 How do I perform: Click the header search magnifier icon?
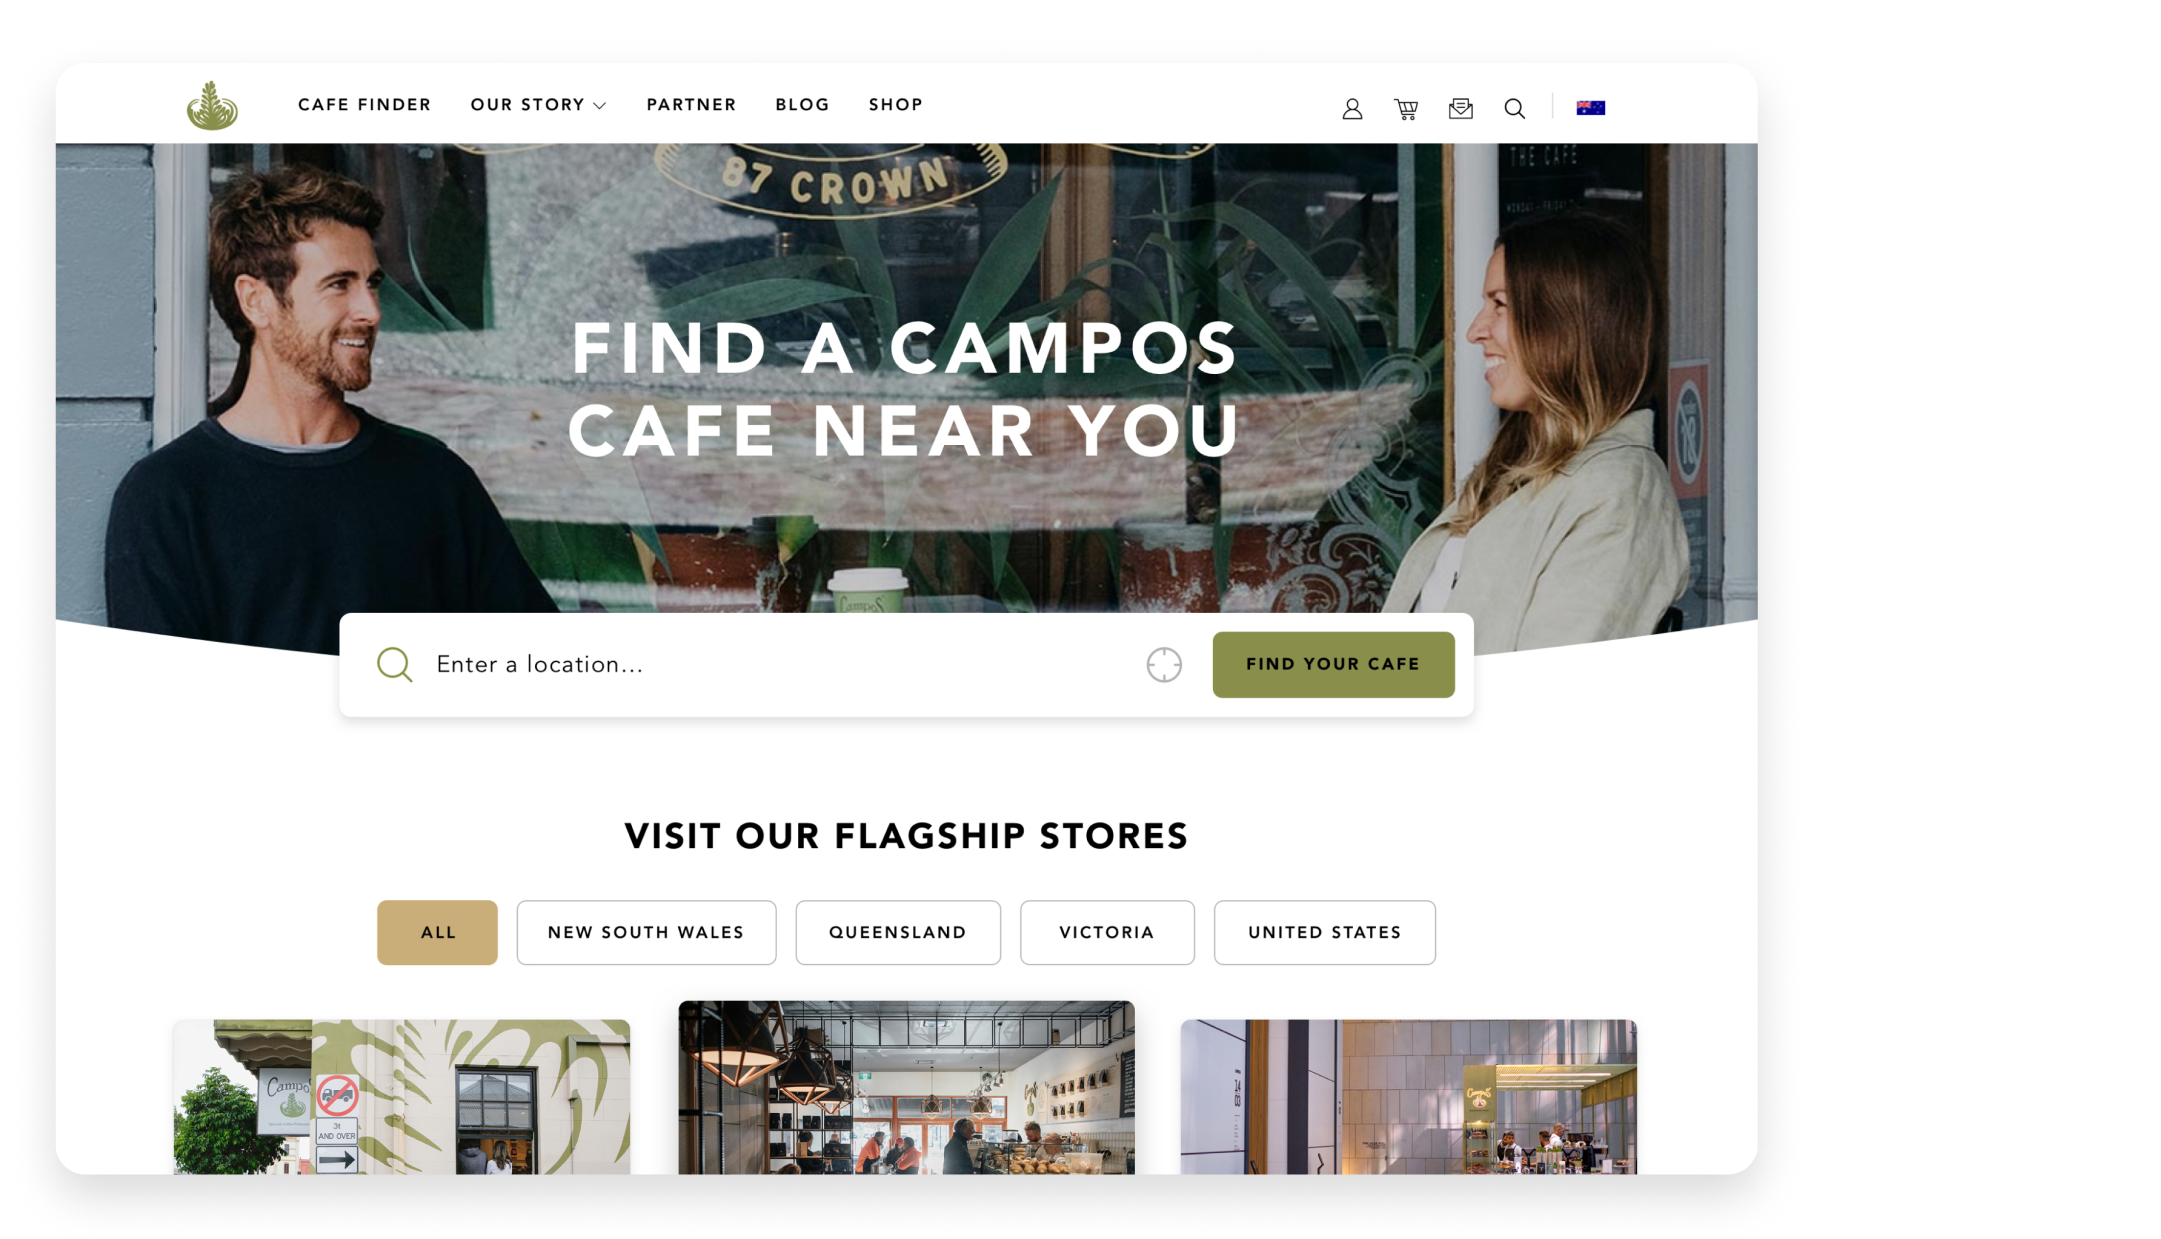coord(1514,109)
